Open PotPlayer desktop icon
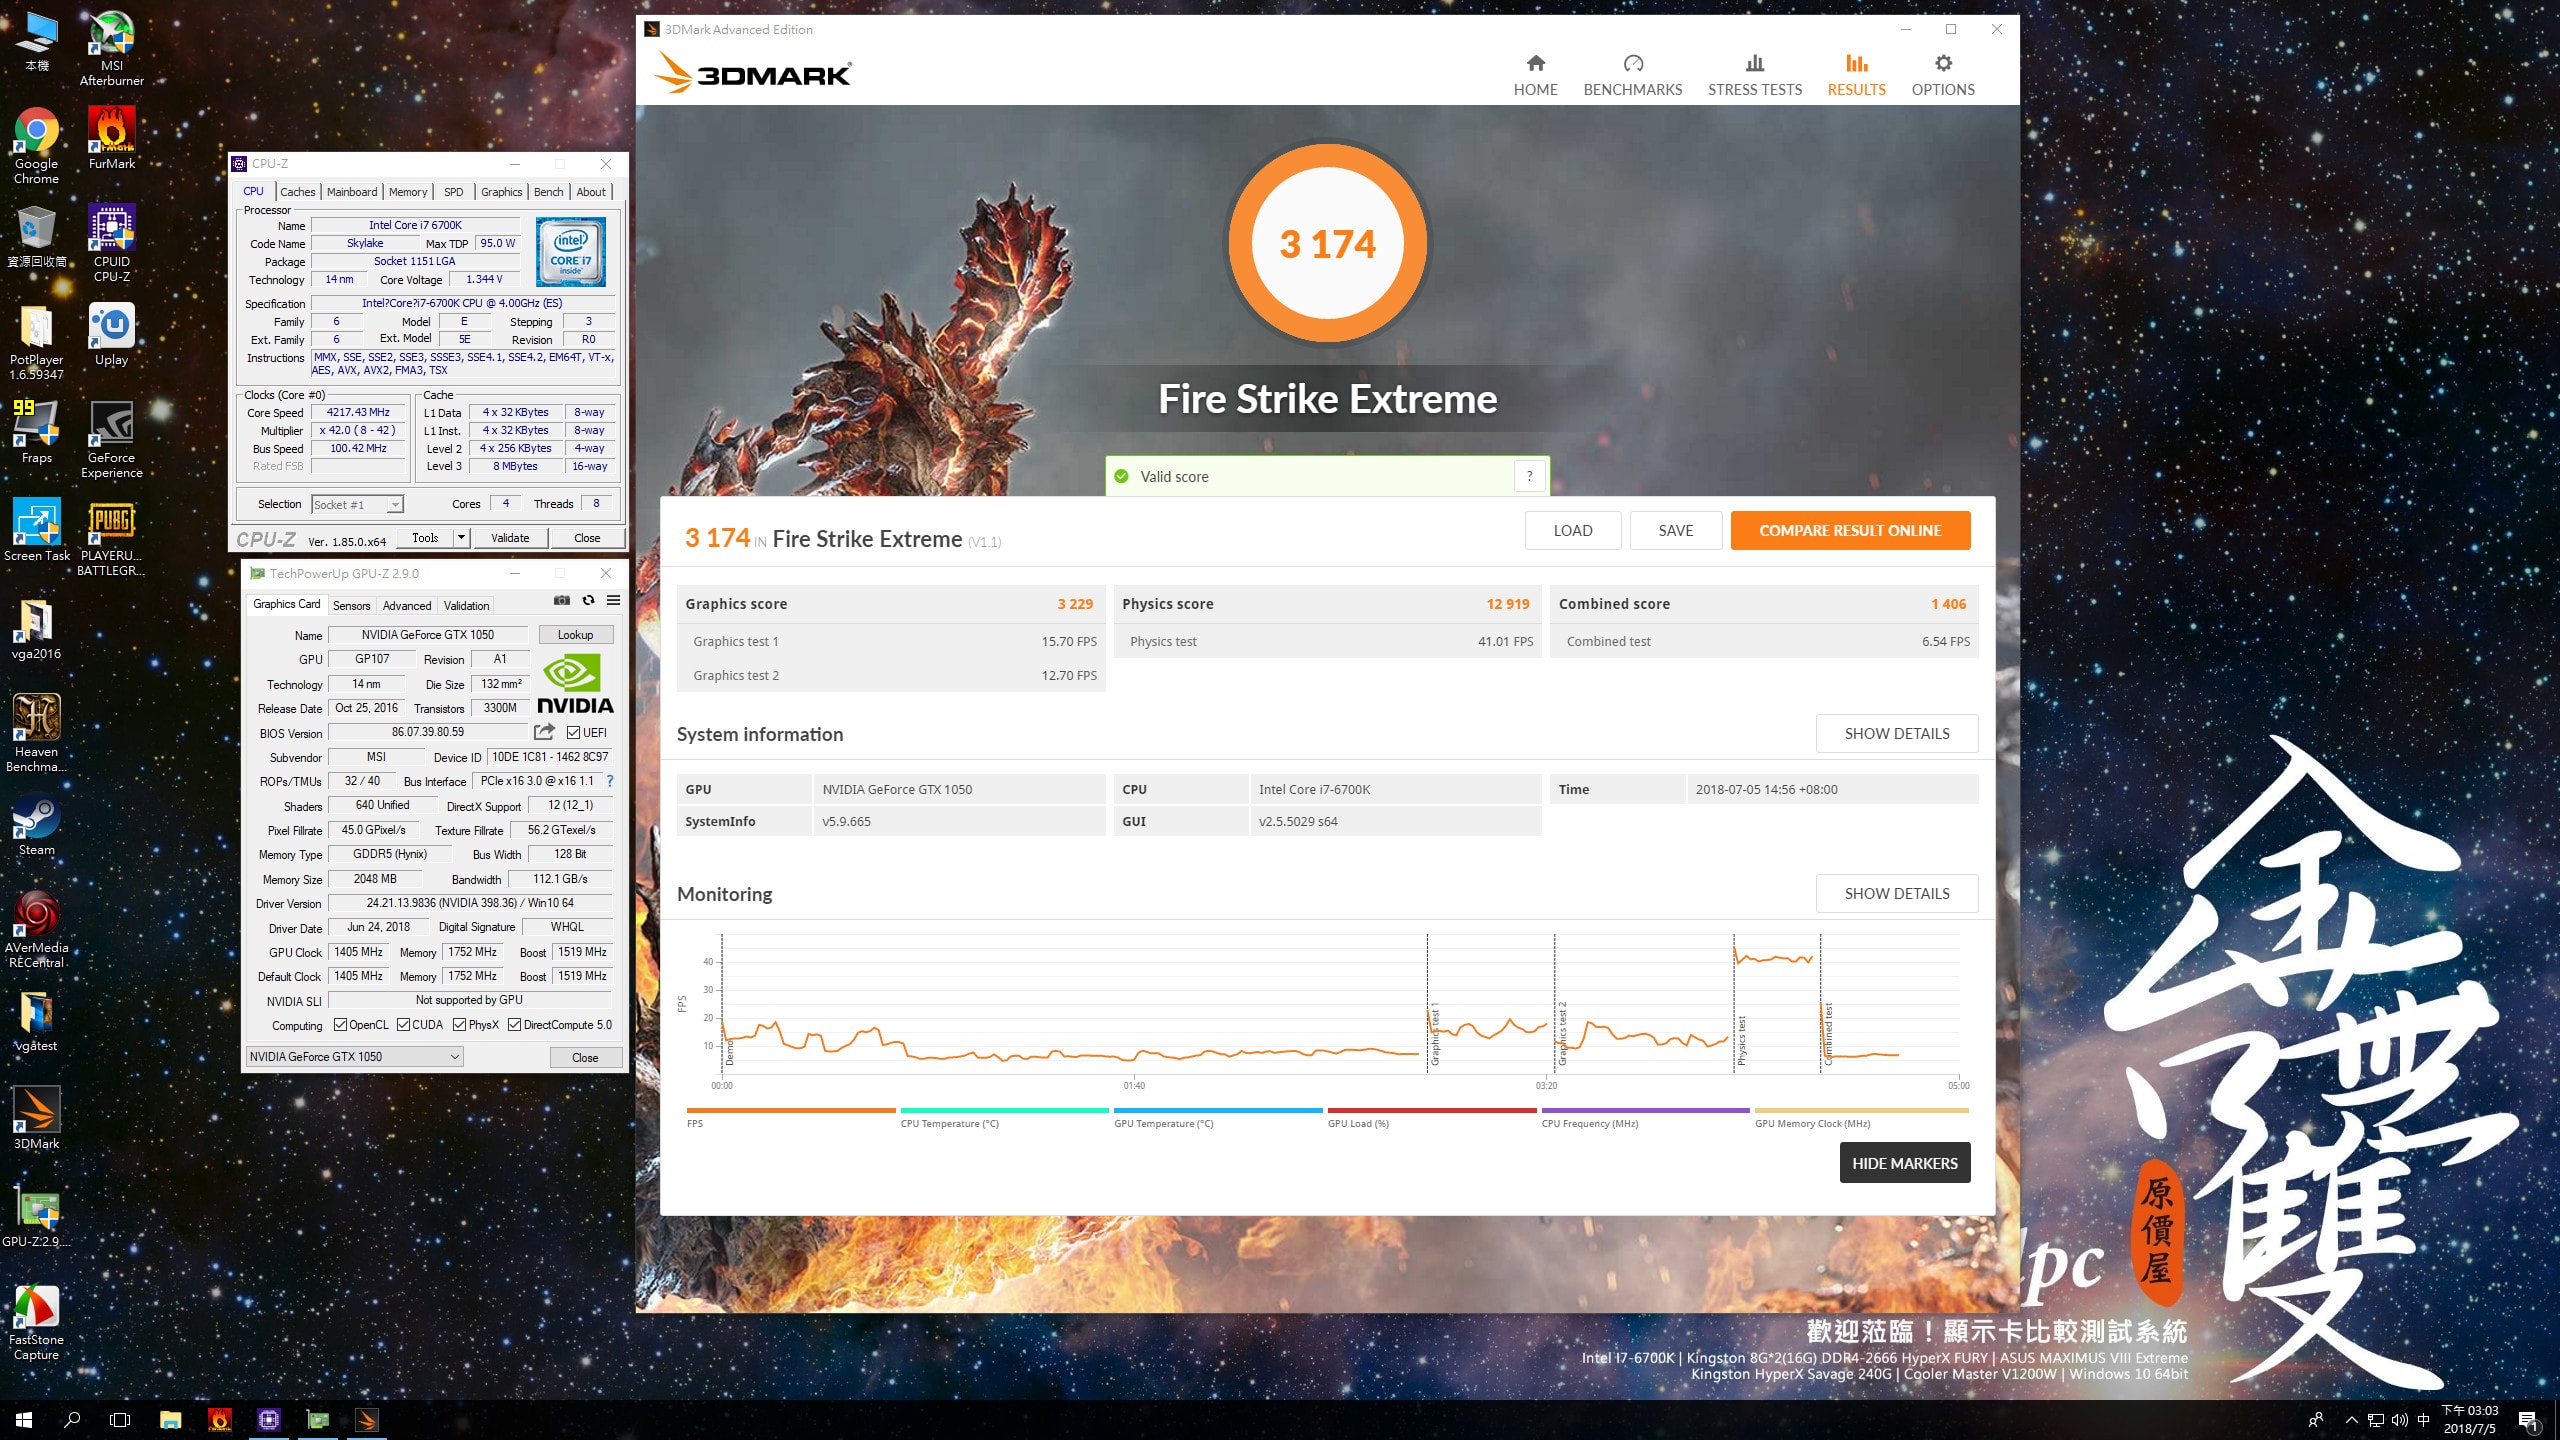 point(36,343)
